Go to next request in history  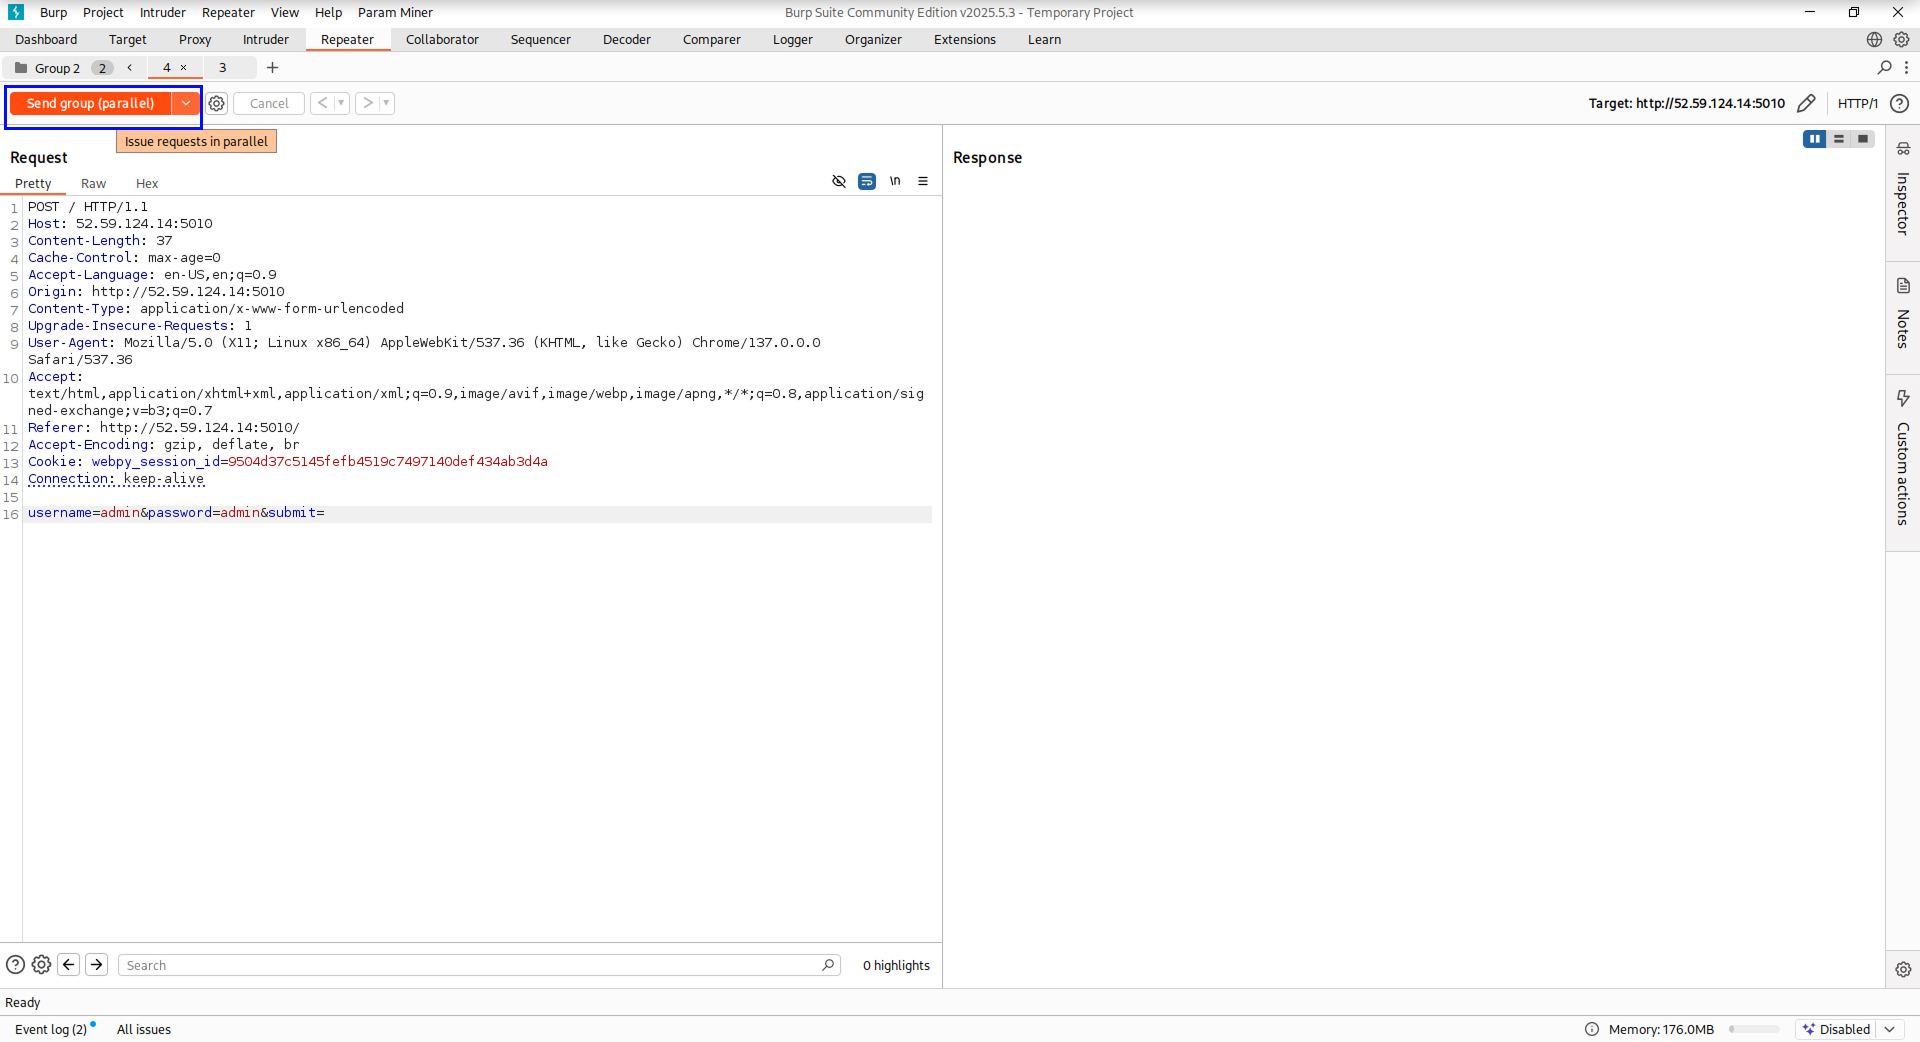[x=367, y=103]
